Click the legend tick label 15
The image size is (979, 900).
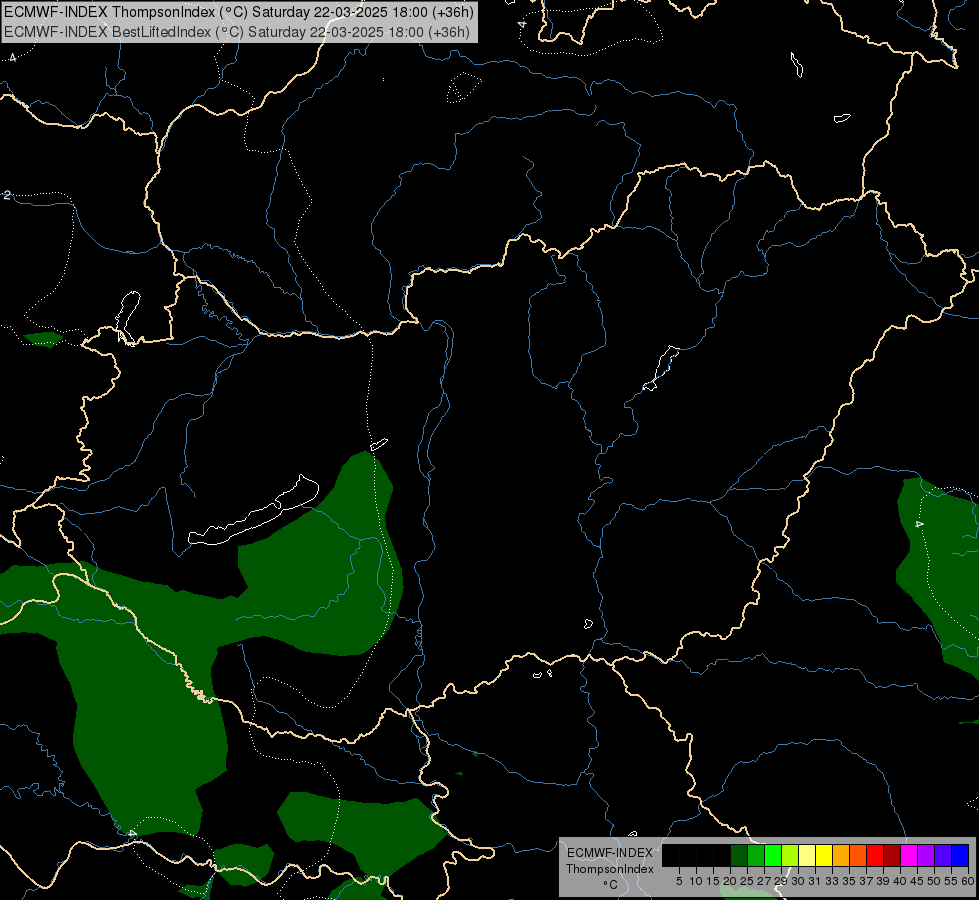[714, 881]
